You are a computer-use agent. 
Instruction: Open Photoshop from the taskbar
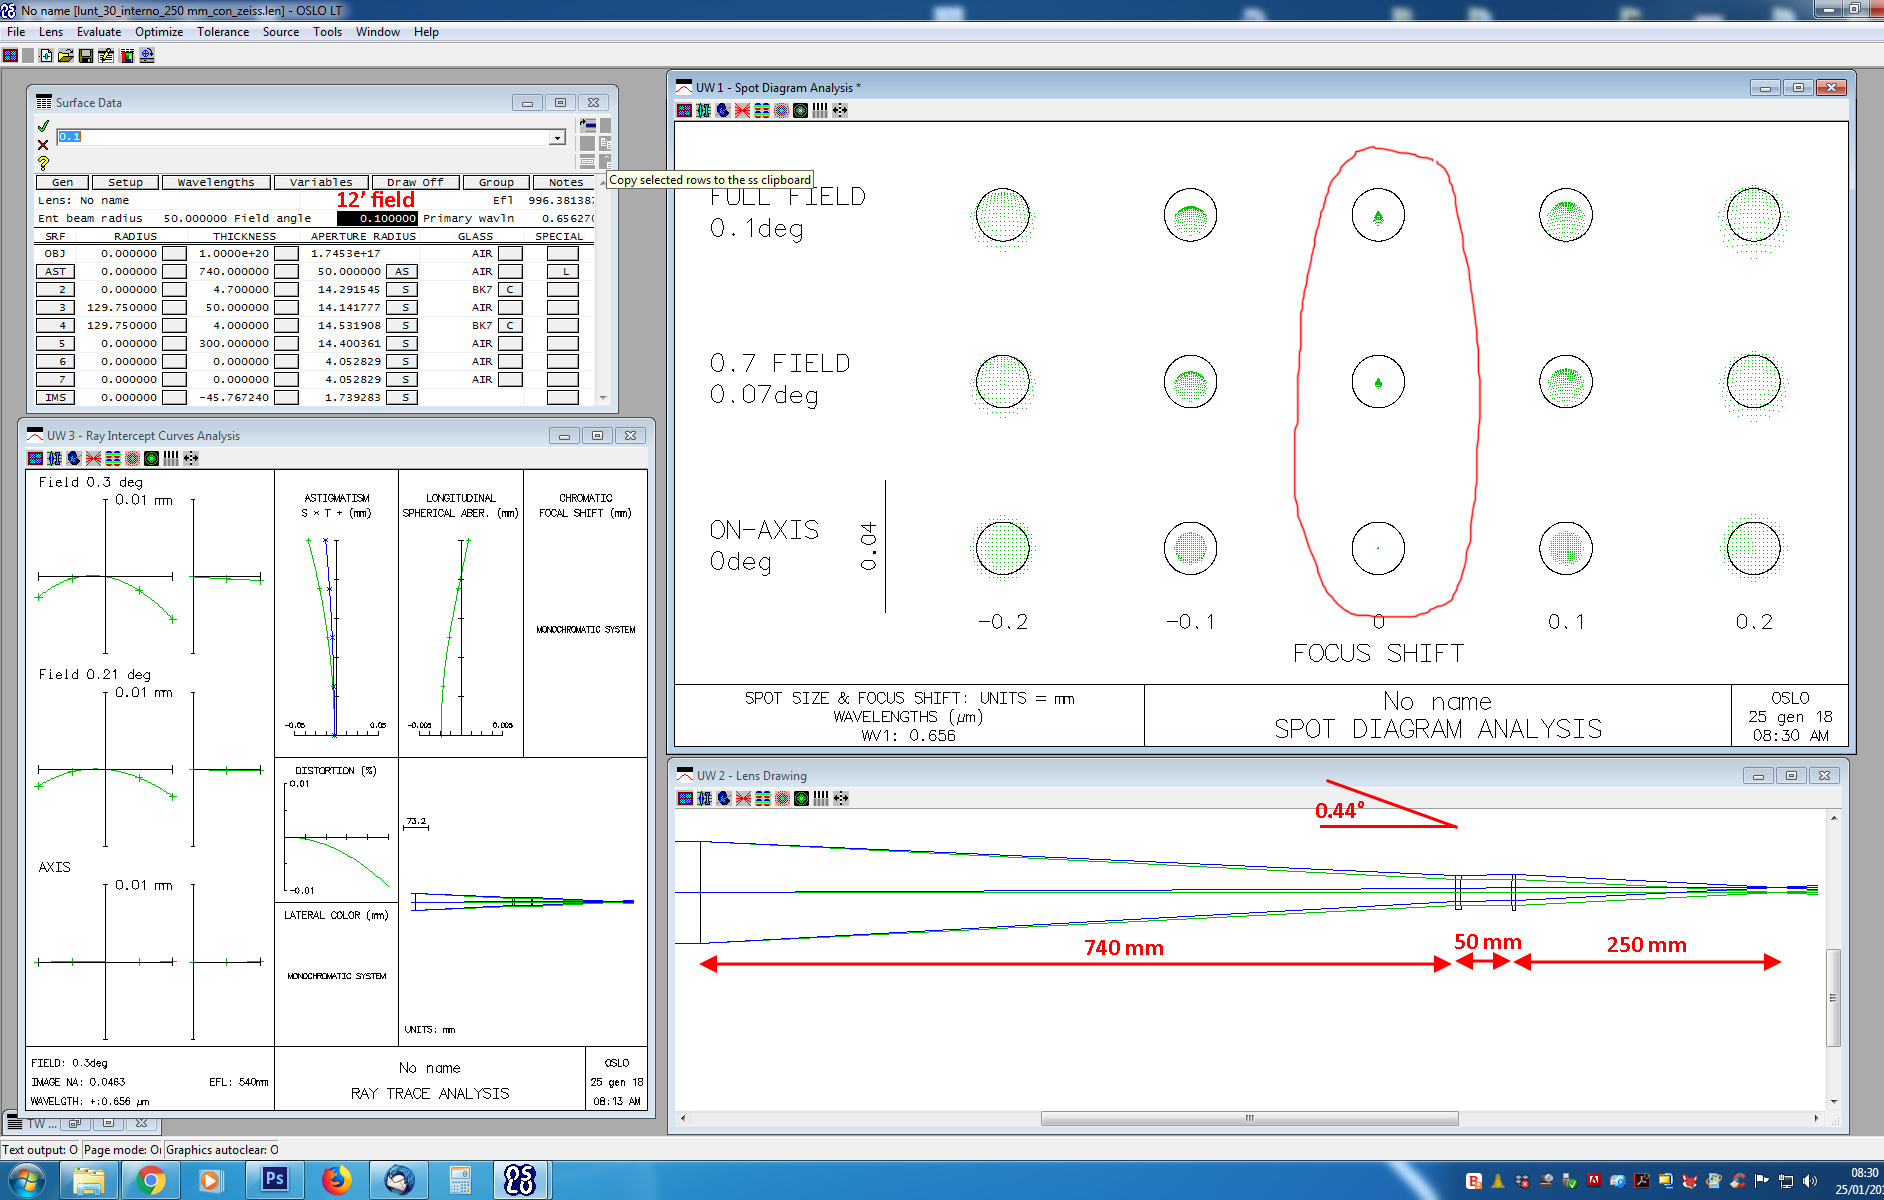tap(274, 1180)
